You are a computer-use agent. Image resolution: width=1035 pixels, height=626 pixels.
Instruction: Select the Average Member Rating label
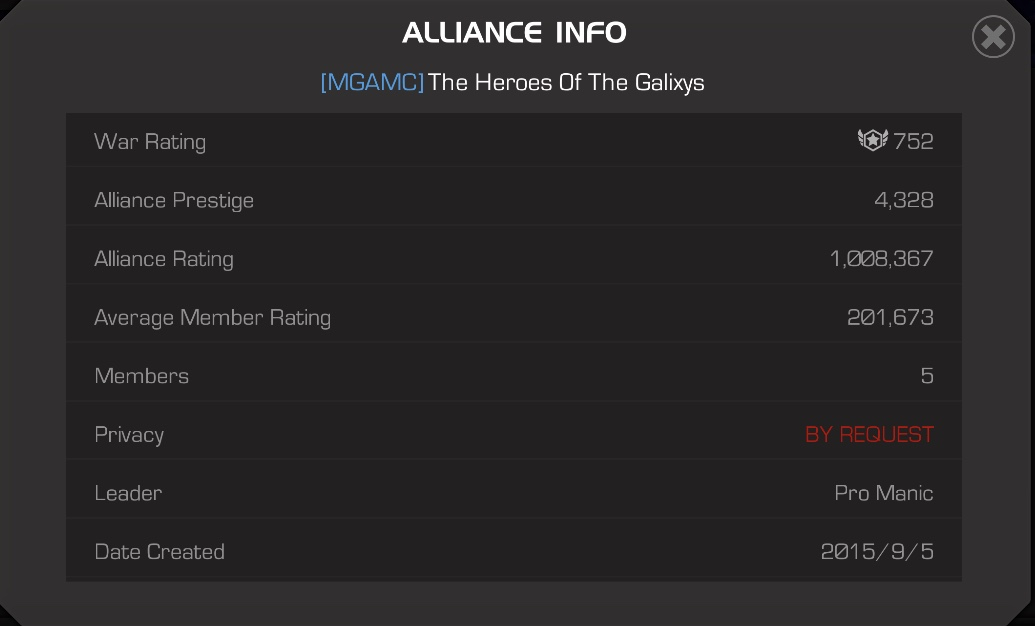[213, 318]
